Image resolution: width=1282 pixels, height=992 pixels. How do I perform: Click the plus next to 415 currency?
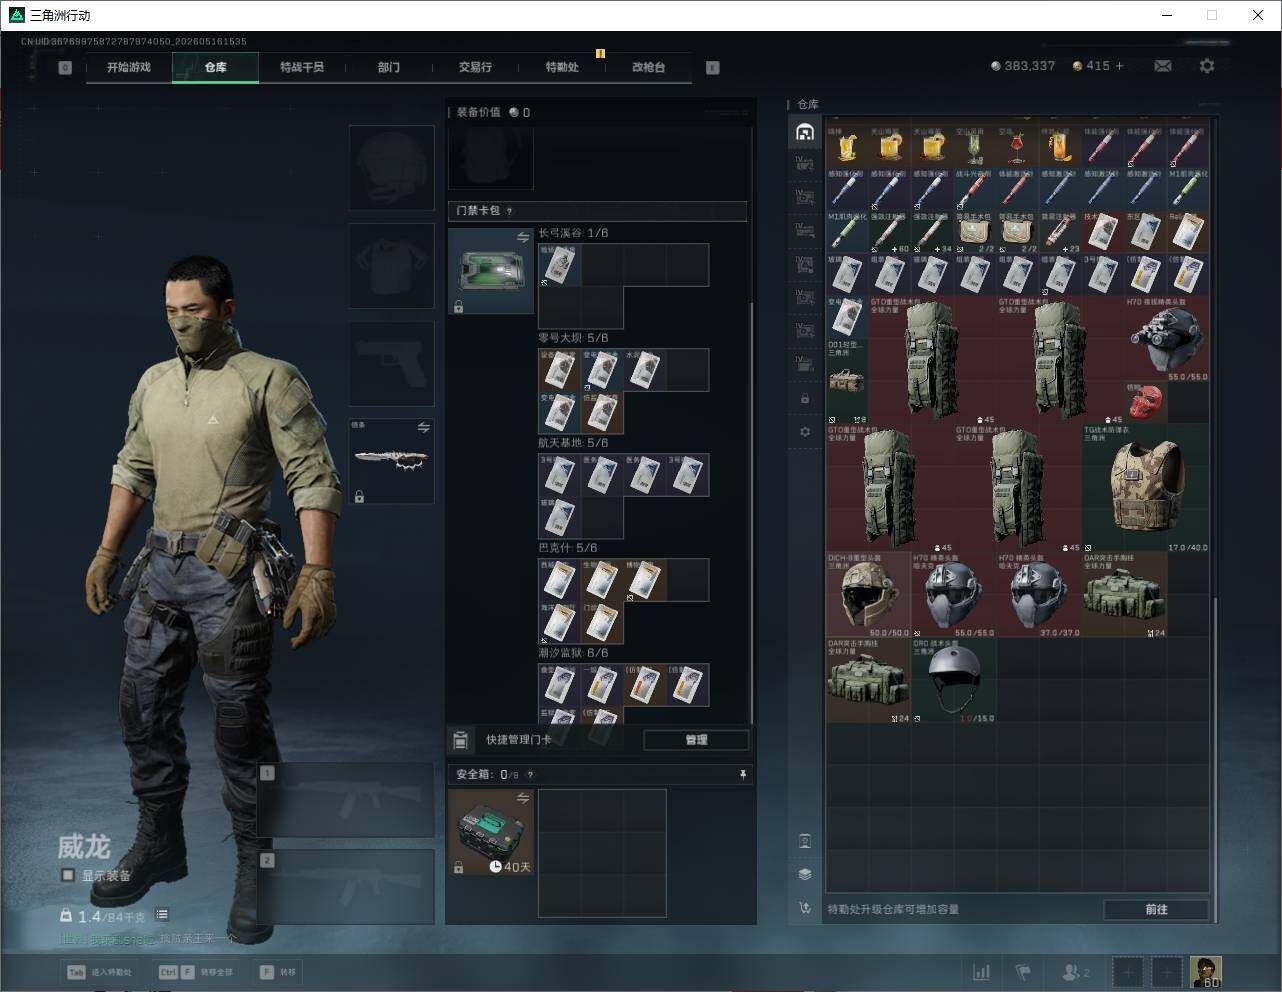point(1119,66)
